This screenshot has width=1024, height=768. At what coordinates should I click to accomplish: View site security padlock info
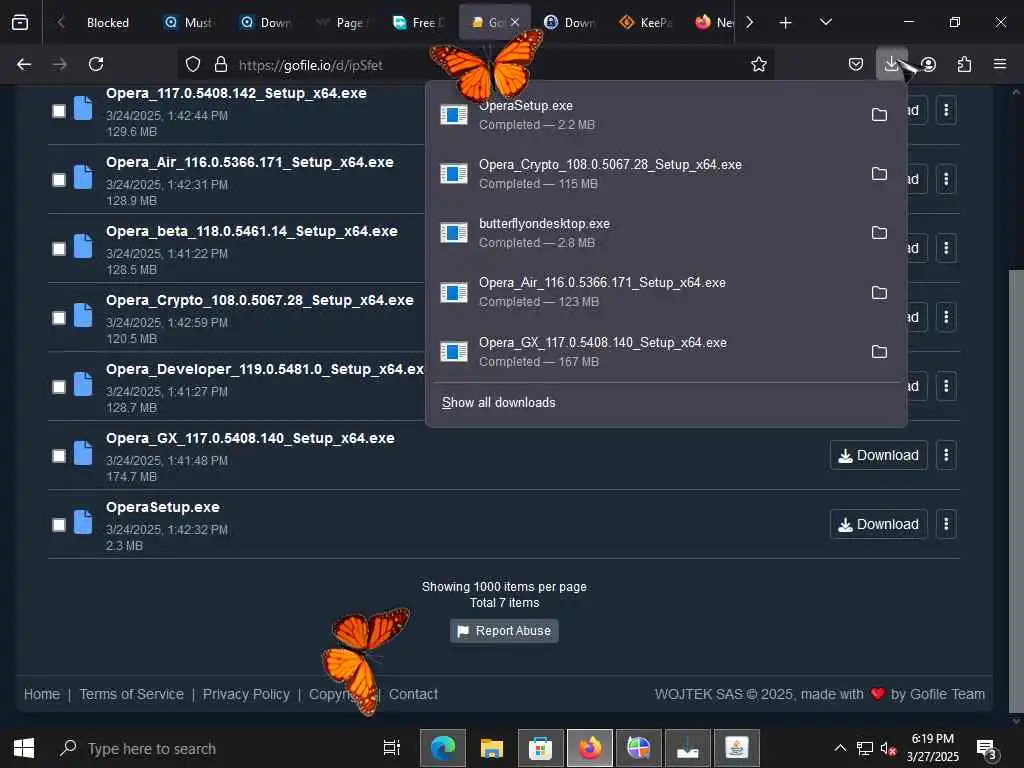(x=221, y=64)
